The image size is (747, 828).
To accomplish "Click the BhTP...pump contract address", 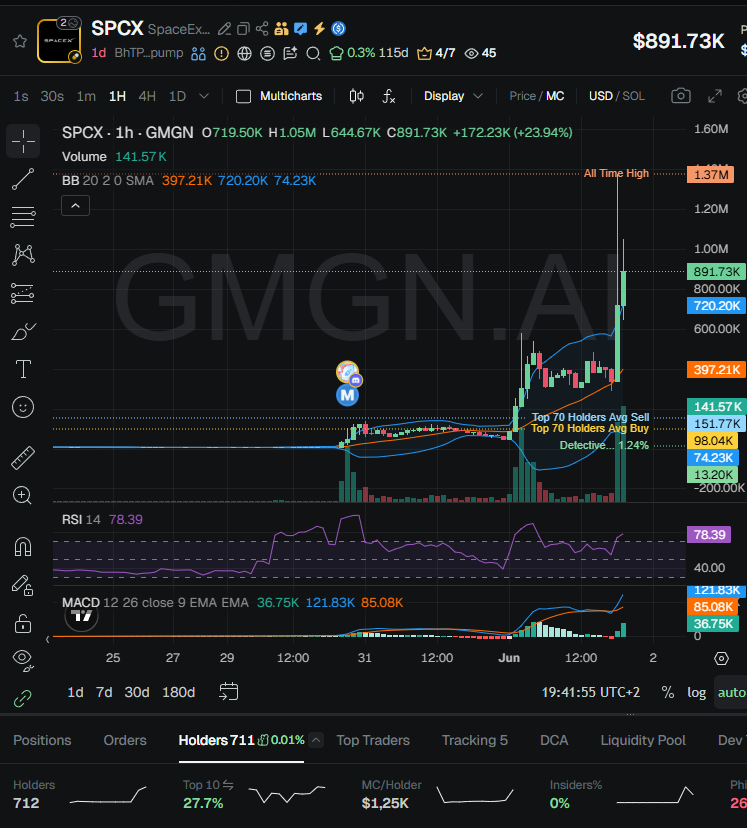I will [149, 53].
